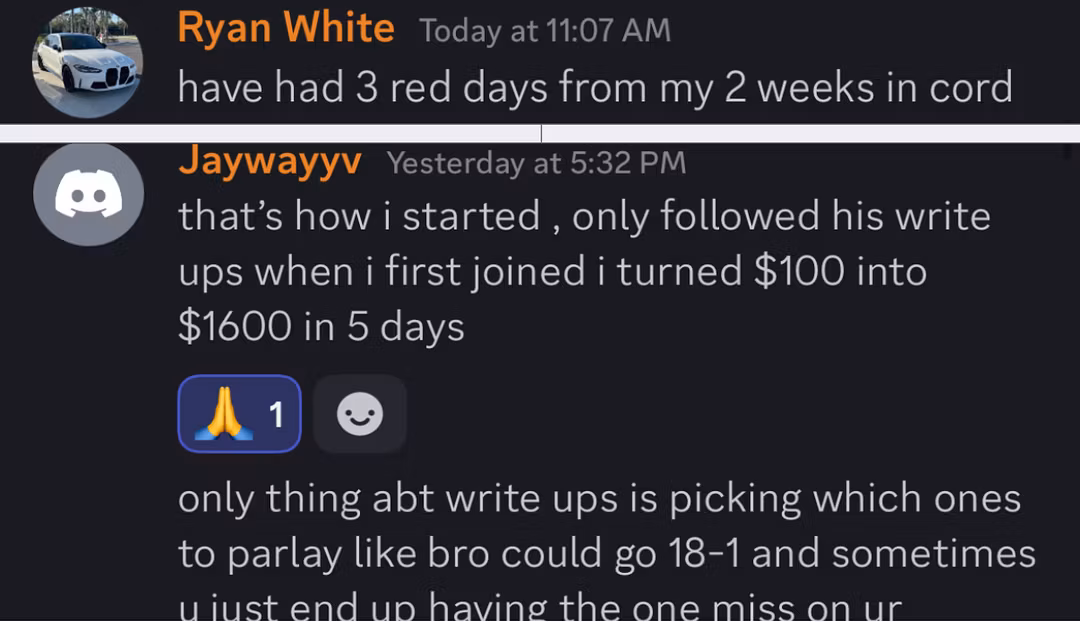The image size is (1080, 622).
Task: Open Ryan White's username profile
Action: tap(285, 27)
